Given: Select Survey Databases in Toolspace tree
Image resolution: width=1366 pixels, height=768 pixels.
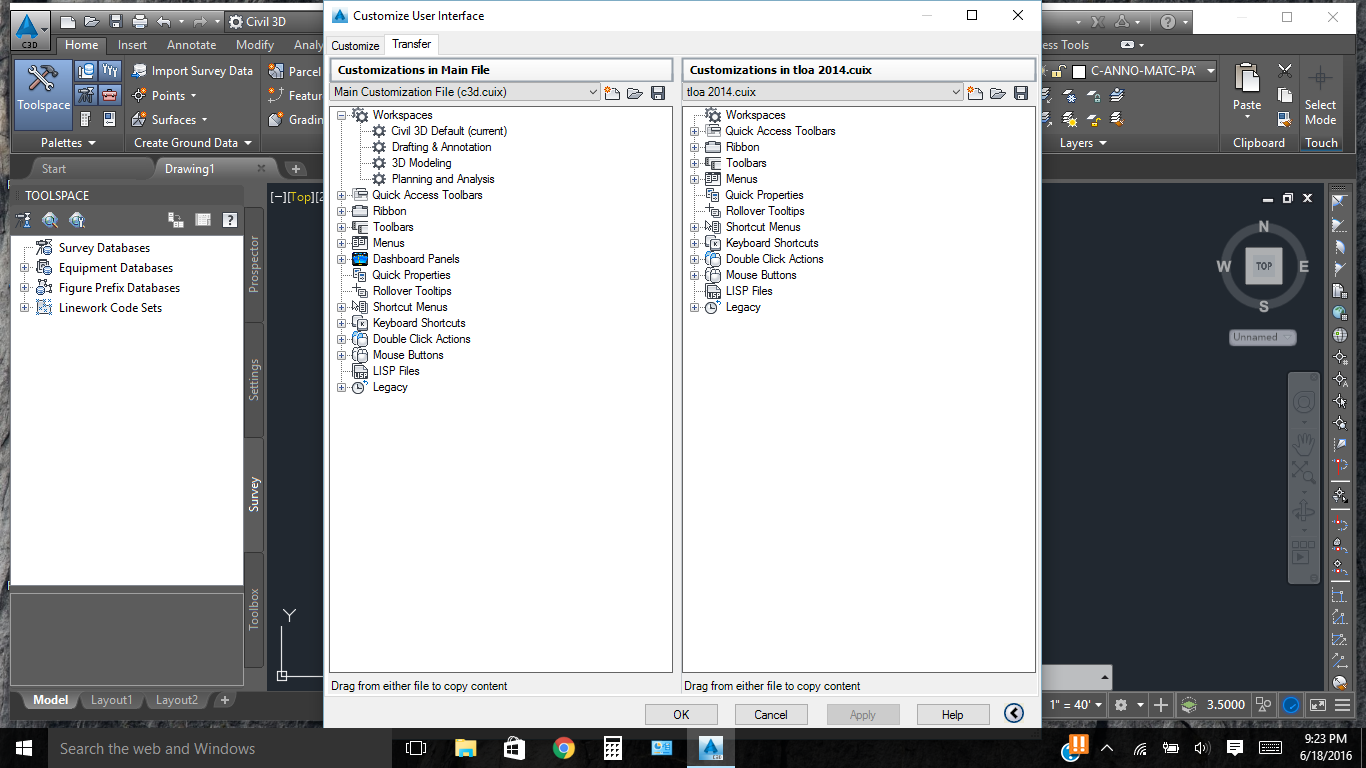Looking at the screenshot, I should 104,248.
